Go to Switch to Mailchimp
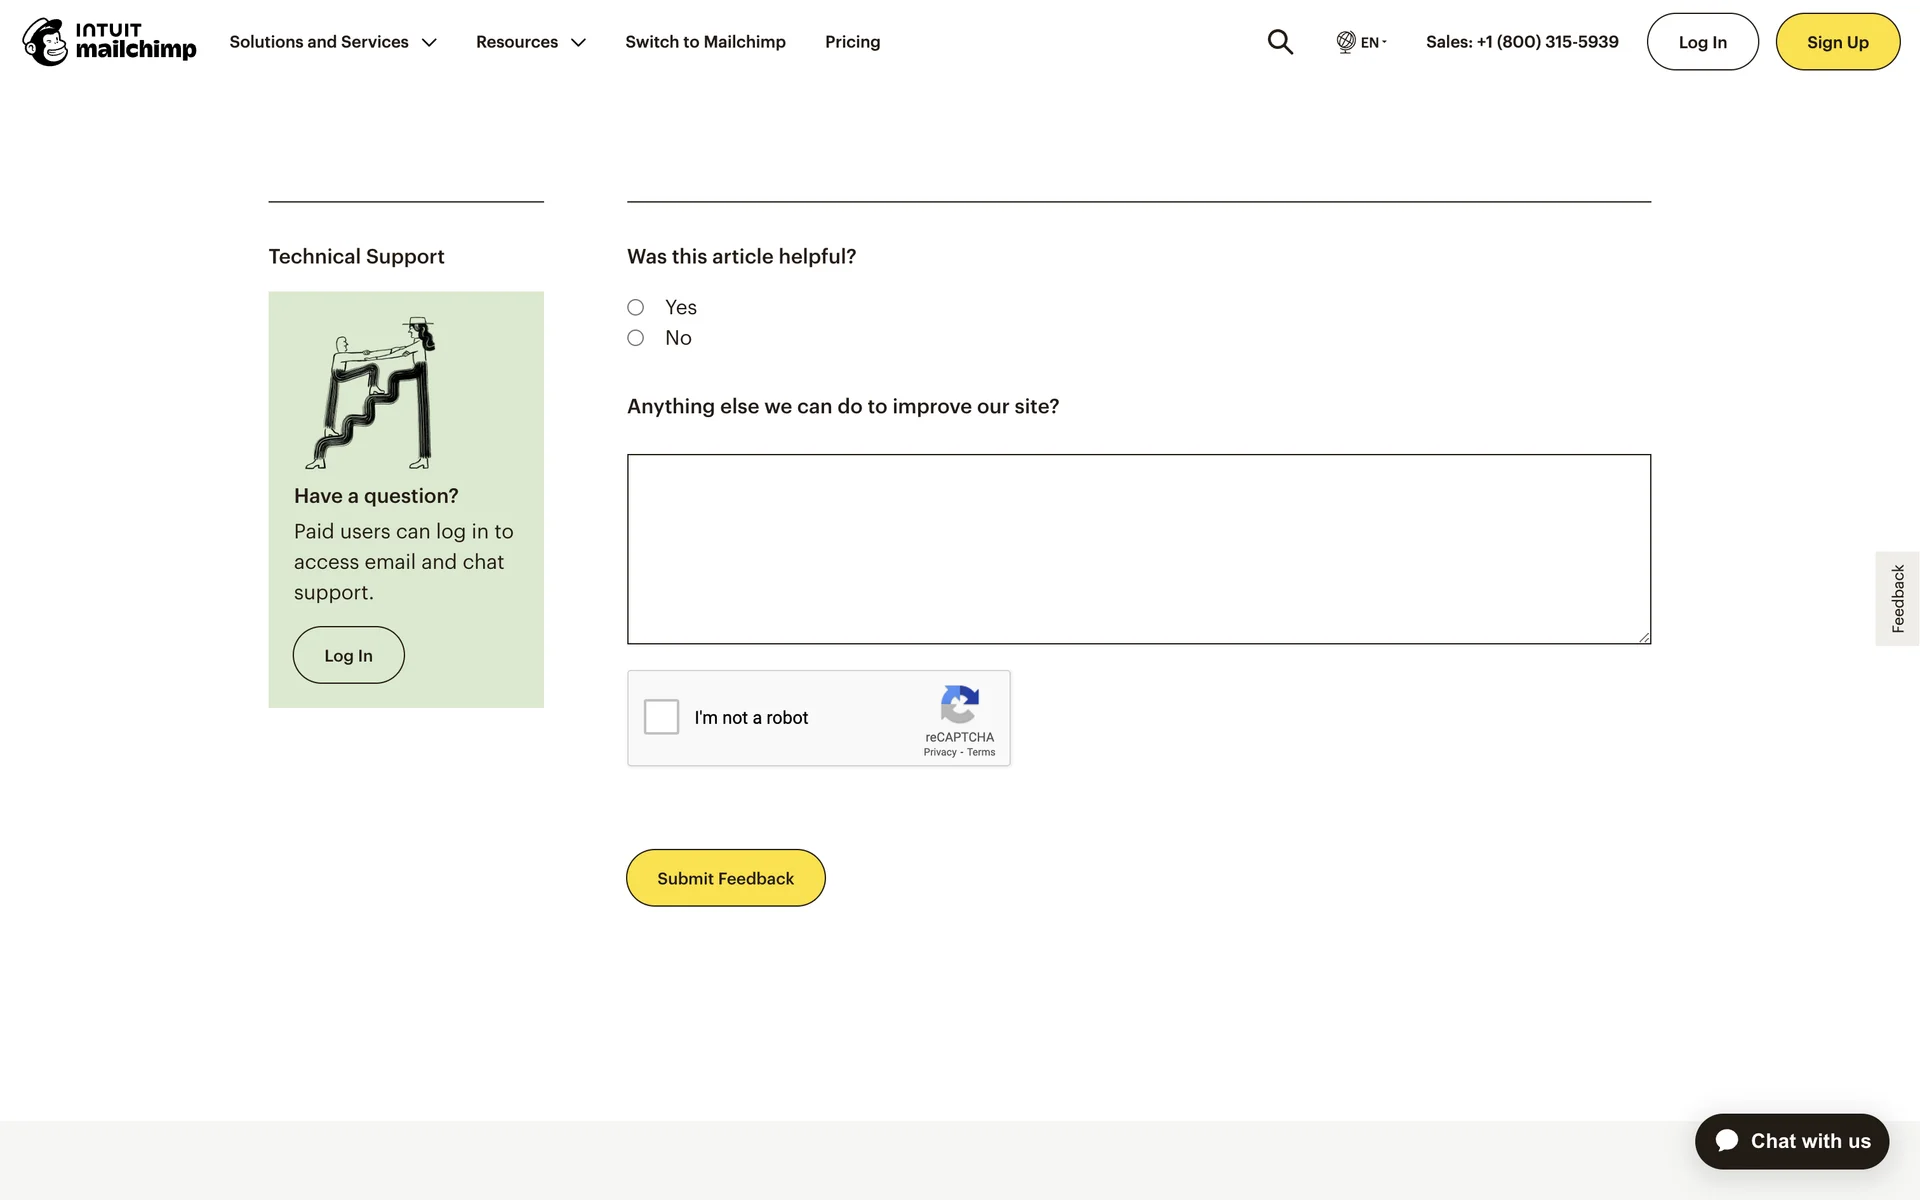 pyautogui.click(x=705, y=42)
